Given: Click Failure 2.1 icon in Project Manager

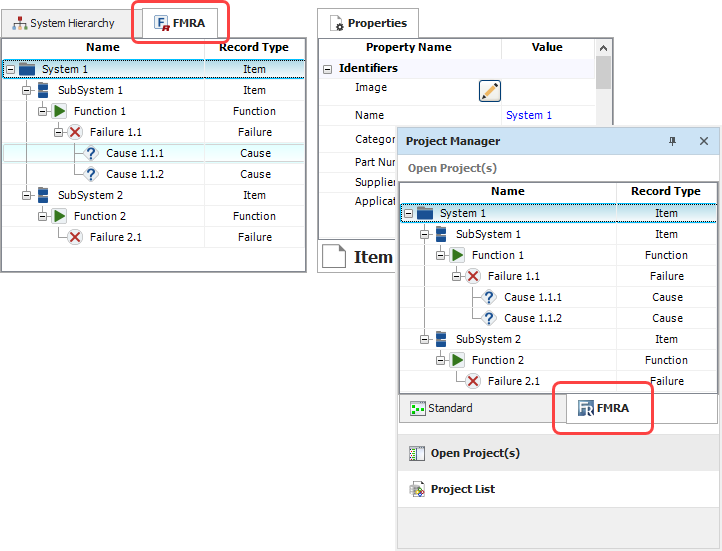Looking at the screenshot, I should tap(473, 381).
